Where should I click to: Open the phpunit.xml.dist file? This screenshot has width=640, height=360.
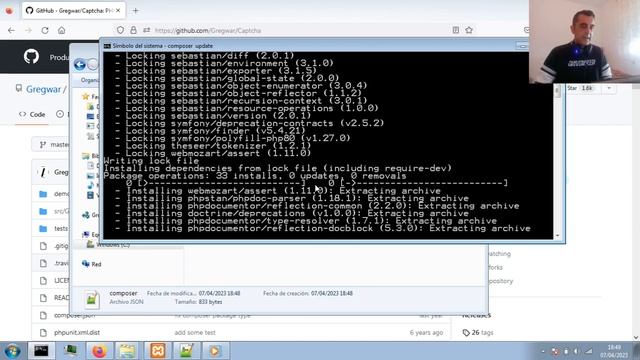click(77, 333)
